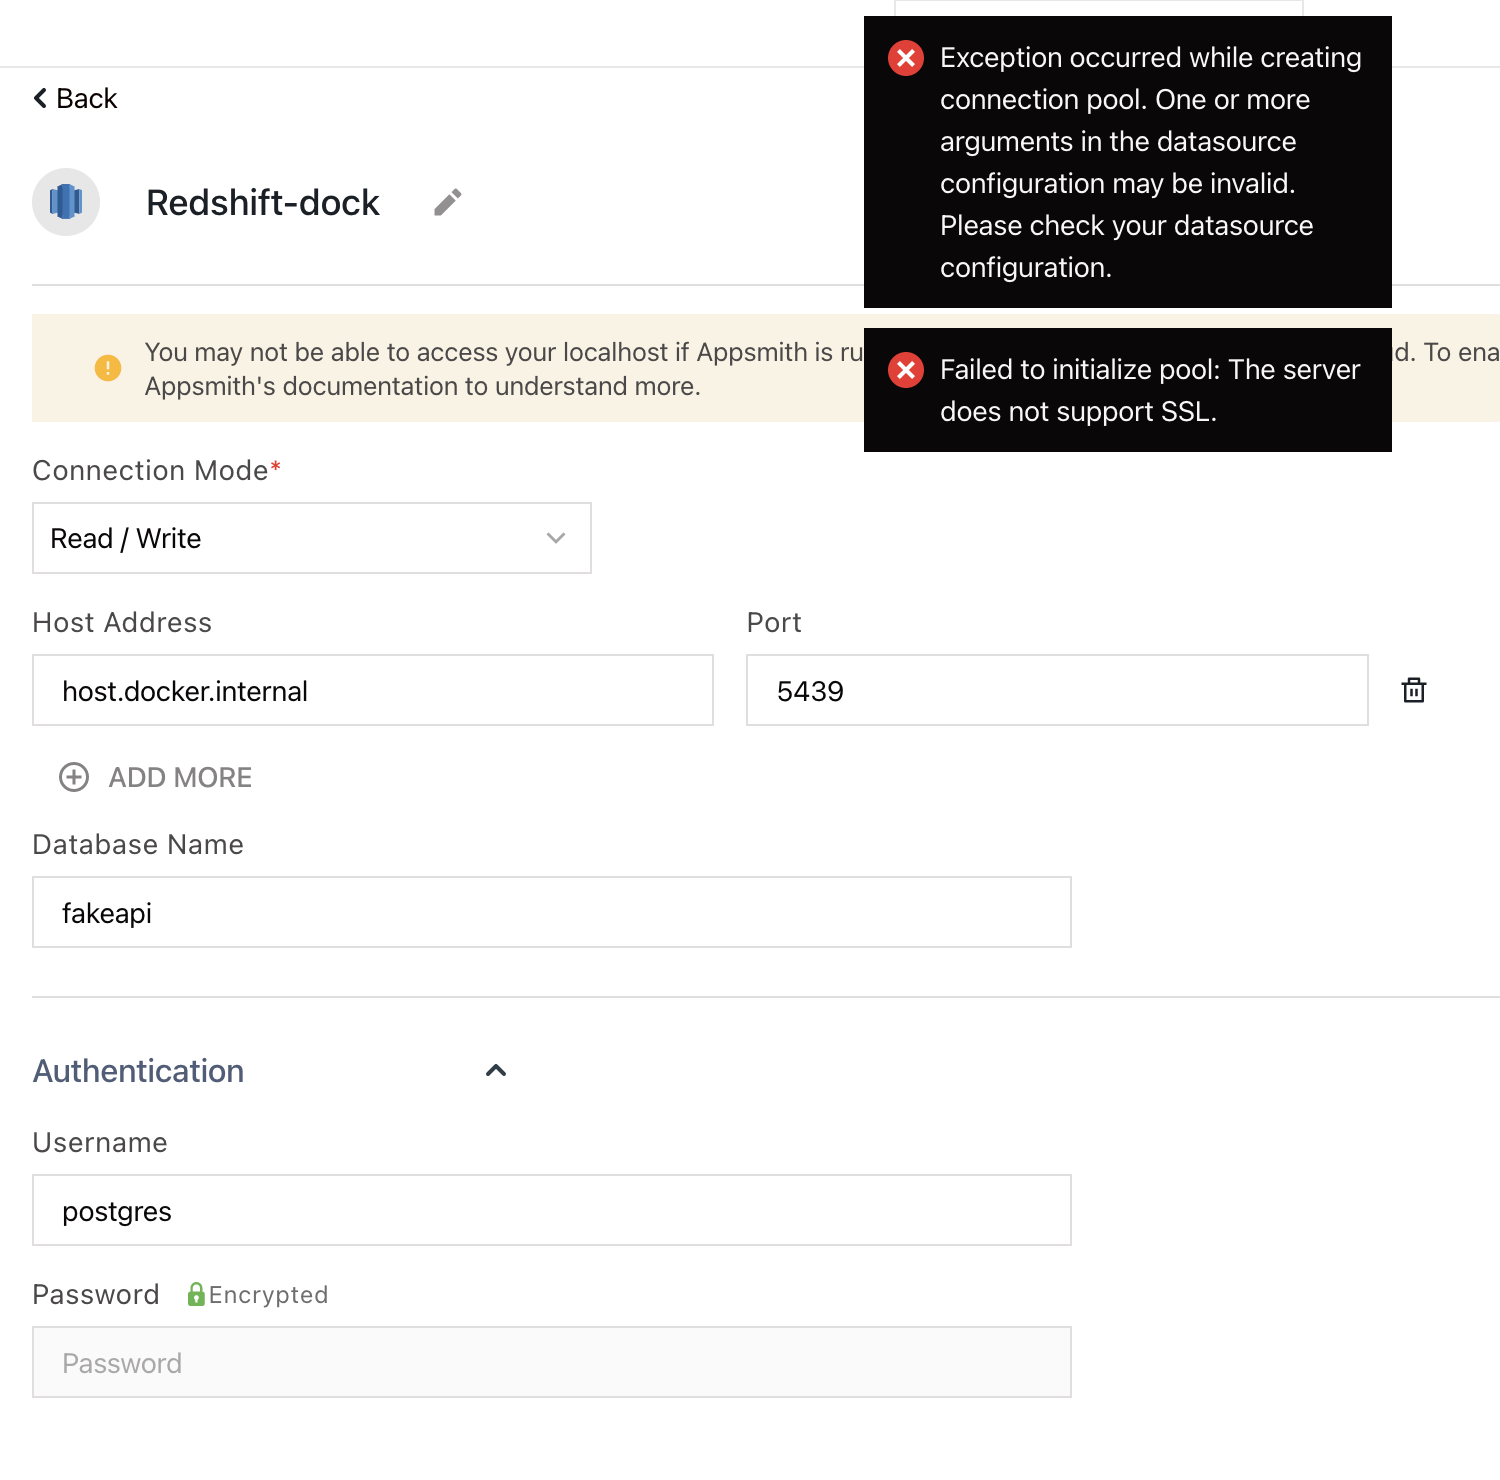Click the red error icon on the connection pool toast
The image size is (1500, 1480).
click(x=906, y=58)
